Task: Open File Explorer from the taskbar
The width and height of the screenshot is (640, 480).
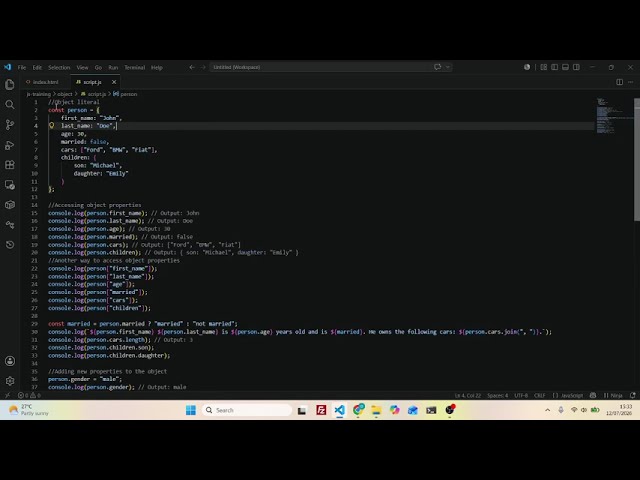Action: point(376,410)
